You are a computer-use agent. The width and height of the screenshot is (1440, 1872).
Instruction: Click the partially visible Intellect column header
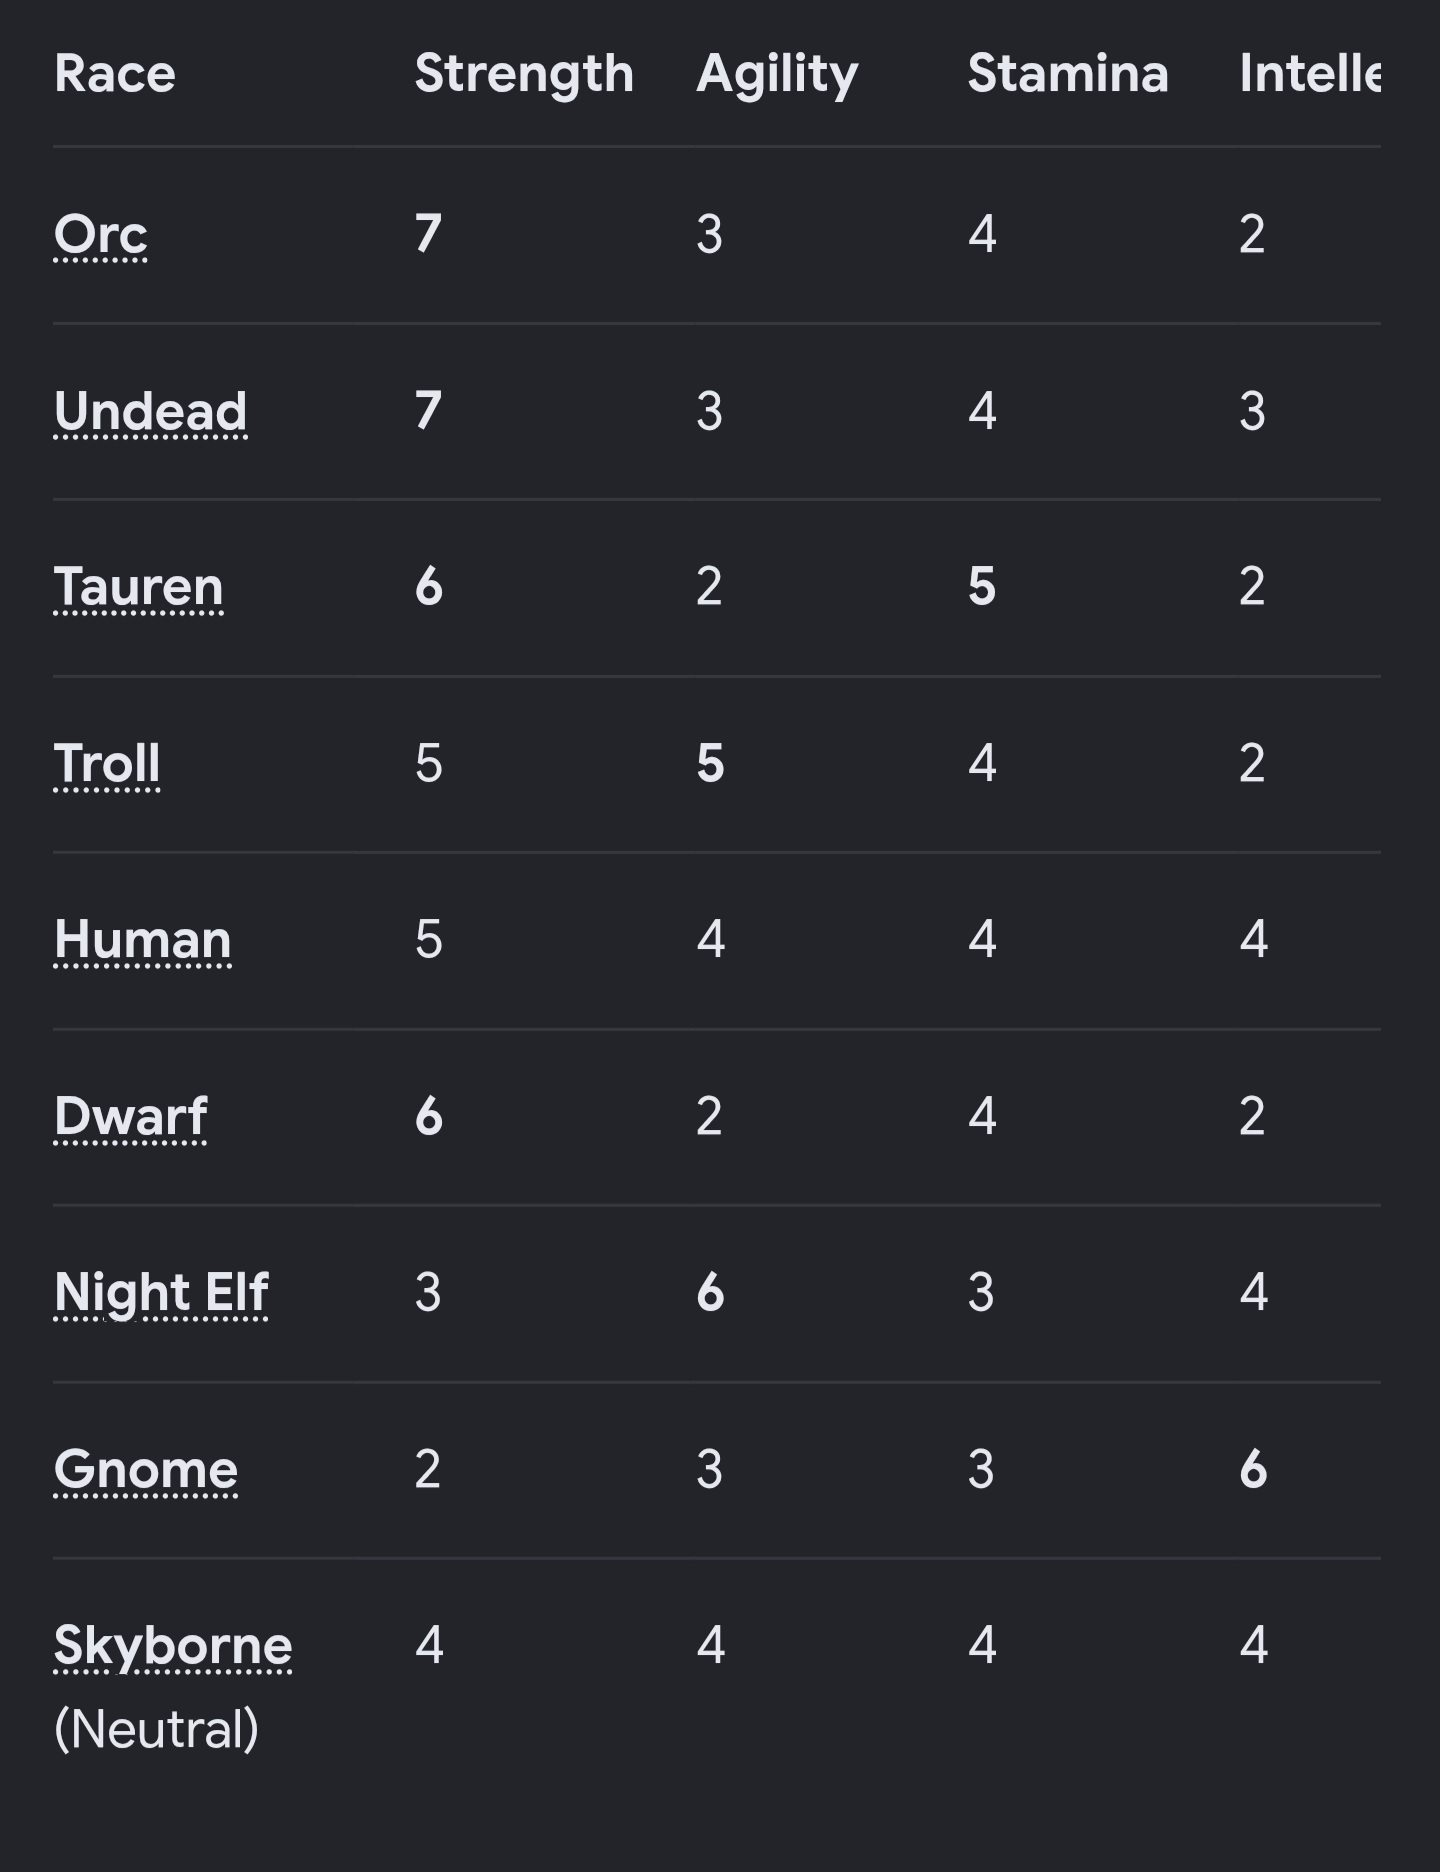click(1310, 74)
